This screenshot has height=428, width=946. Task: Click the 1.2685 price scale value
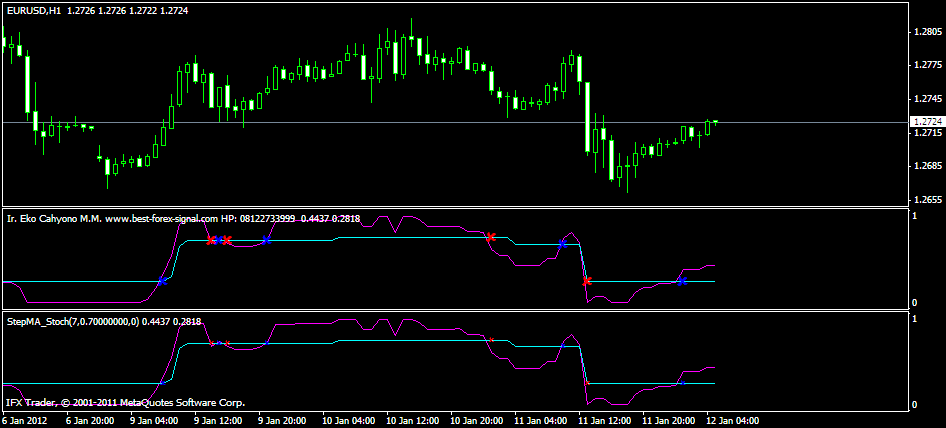(x=927, y=166)
